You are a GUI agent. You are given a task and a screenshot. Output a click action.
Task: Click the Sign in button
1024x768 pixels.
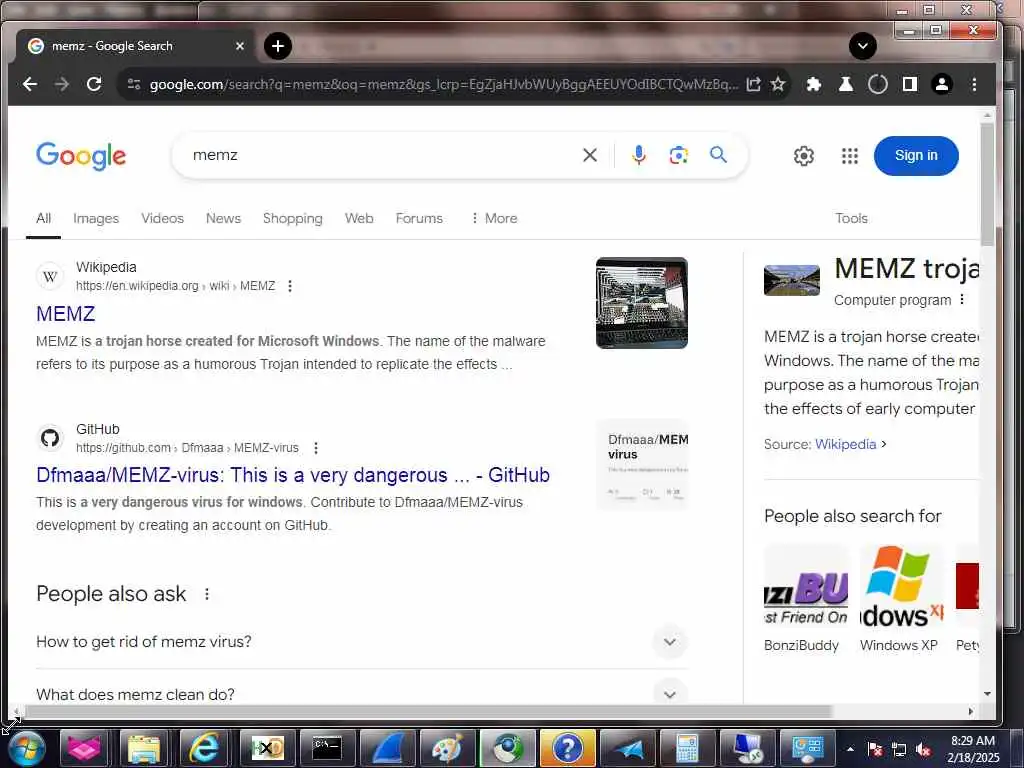tap(916, 155)
